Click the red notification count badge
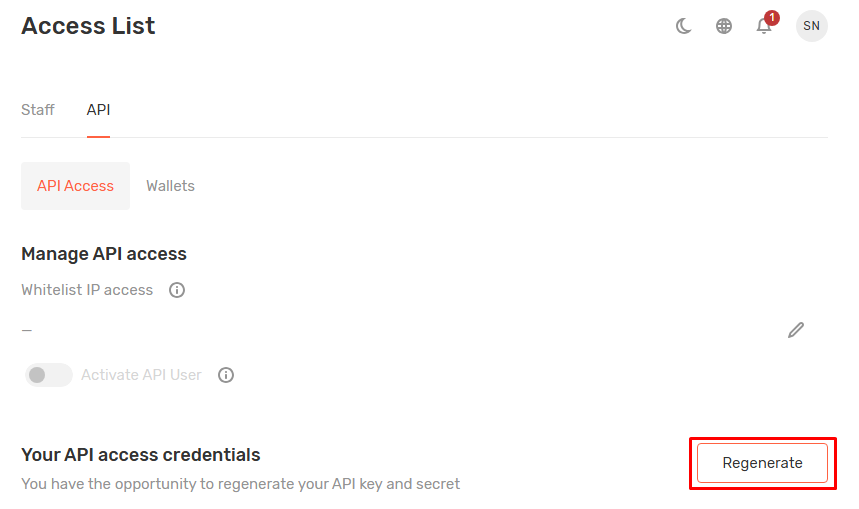 tap(771, 17)
